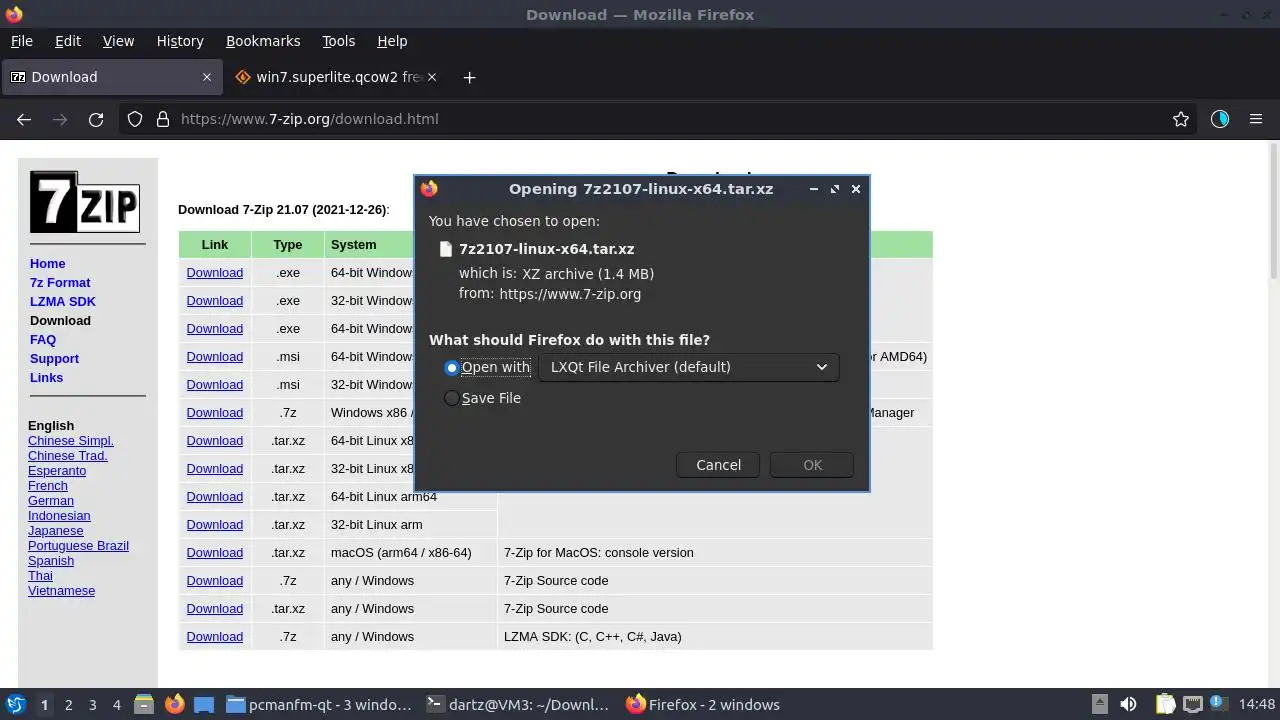
Task: Open the FAQ sidebar link
Action: [x=43, y=340]
